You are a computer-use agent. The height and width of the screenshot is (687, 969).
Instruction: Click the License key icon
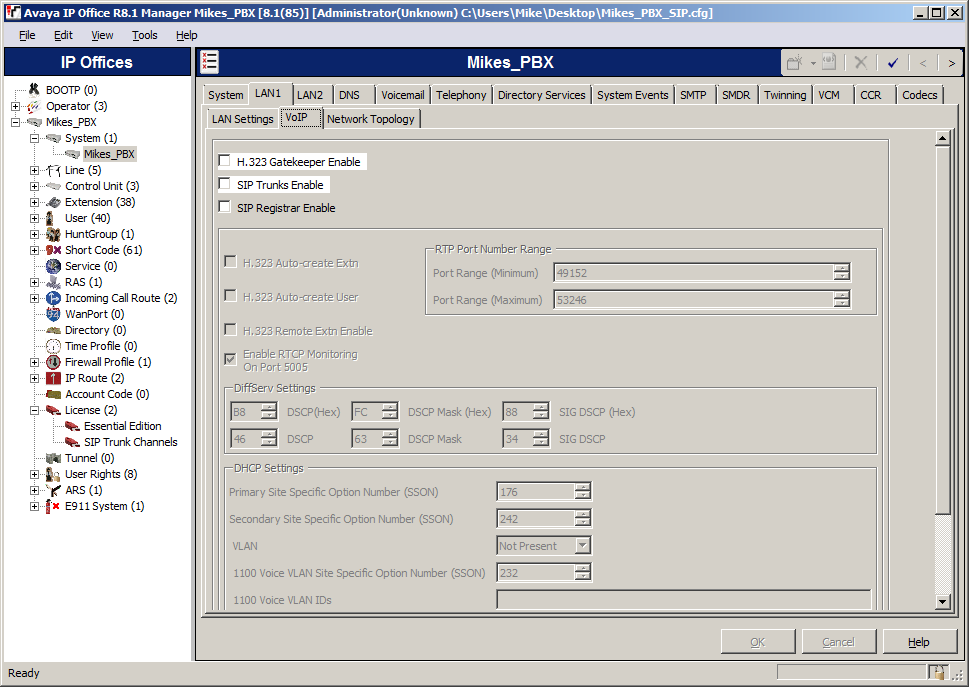click(54, 410)
